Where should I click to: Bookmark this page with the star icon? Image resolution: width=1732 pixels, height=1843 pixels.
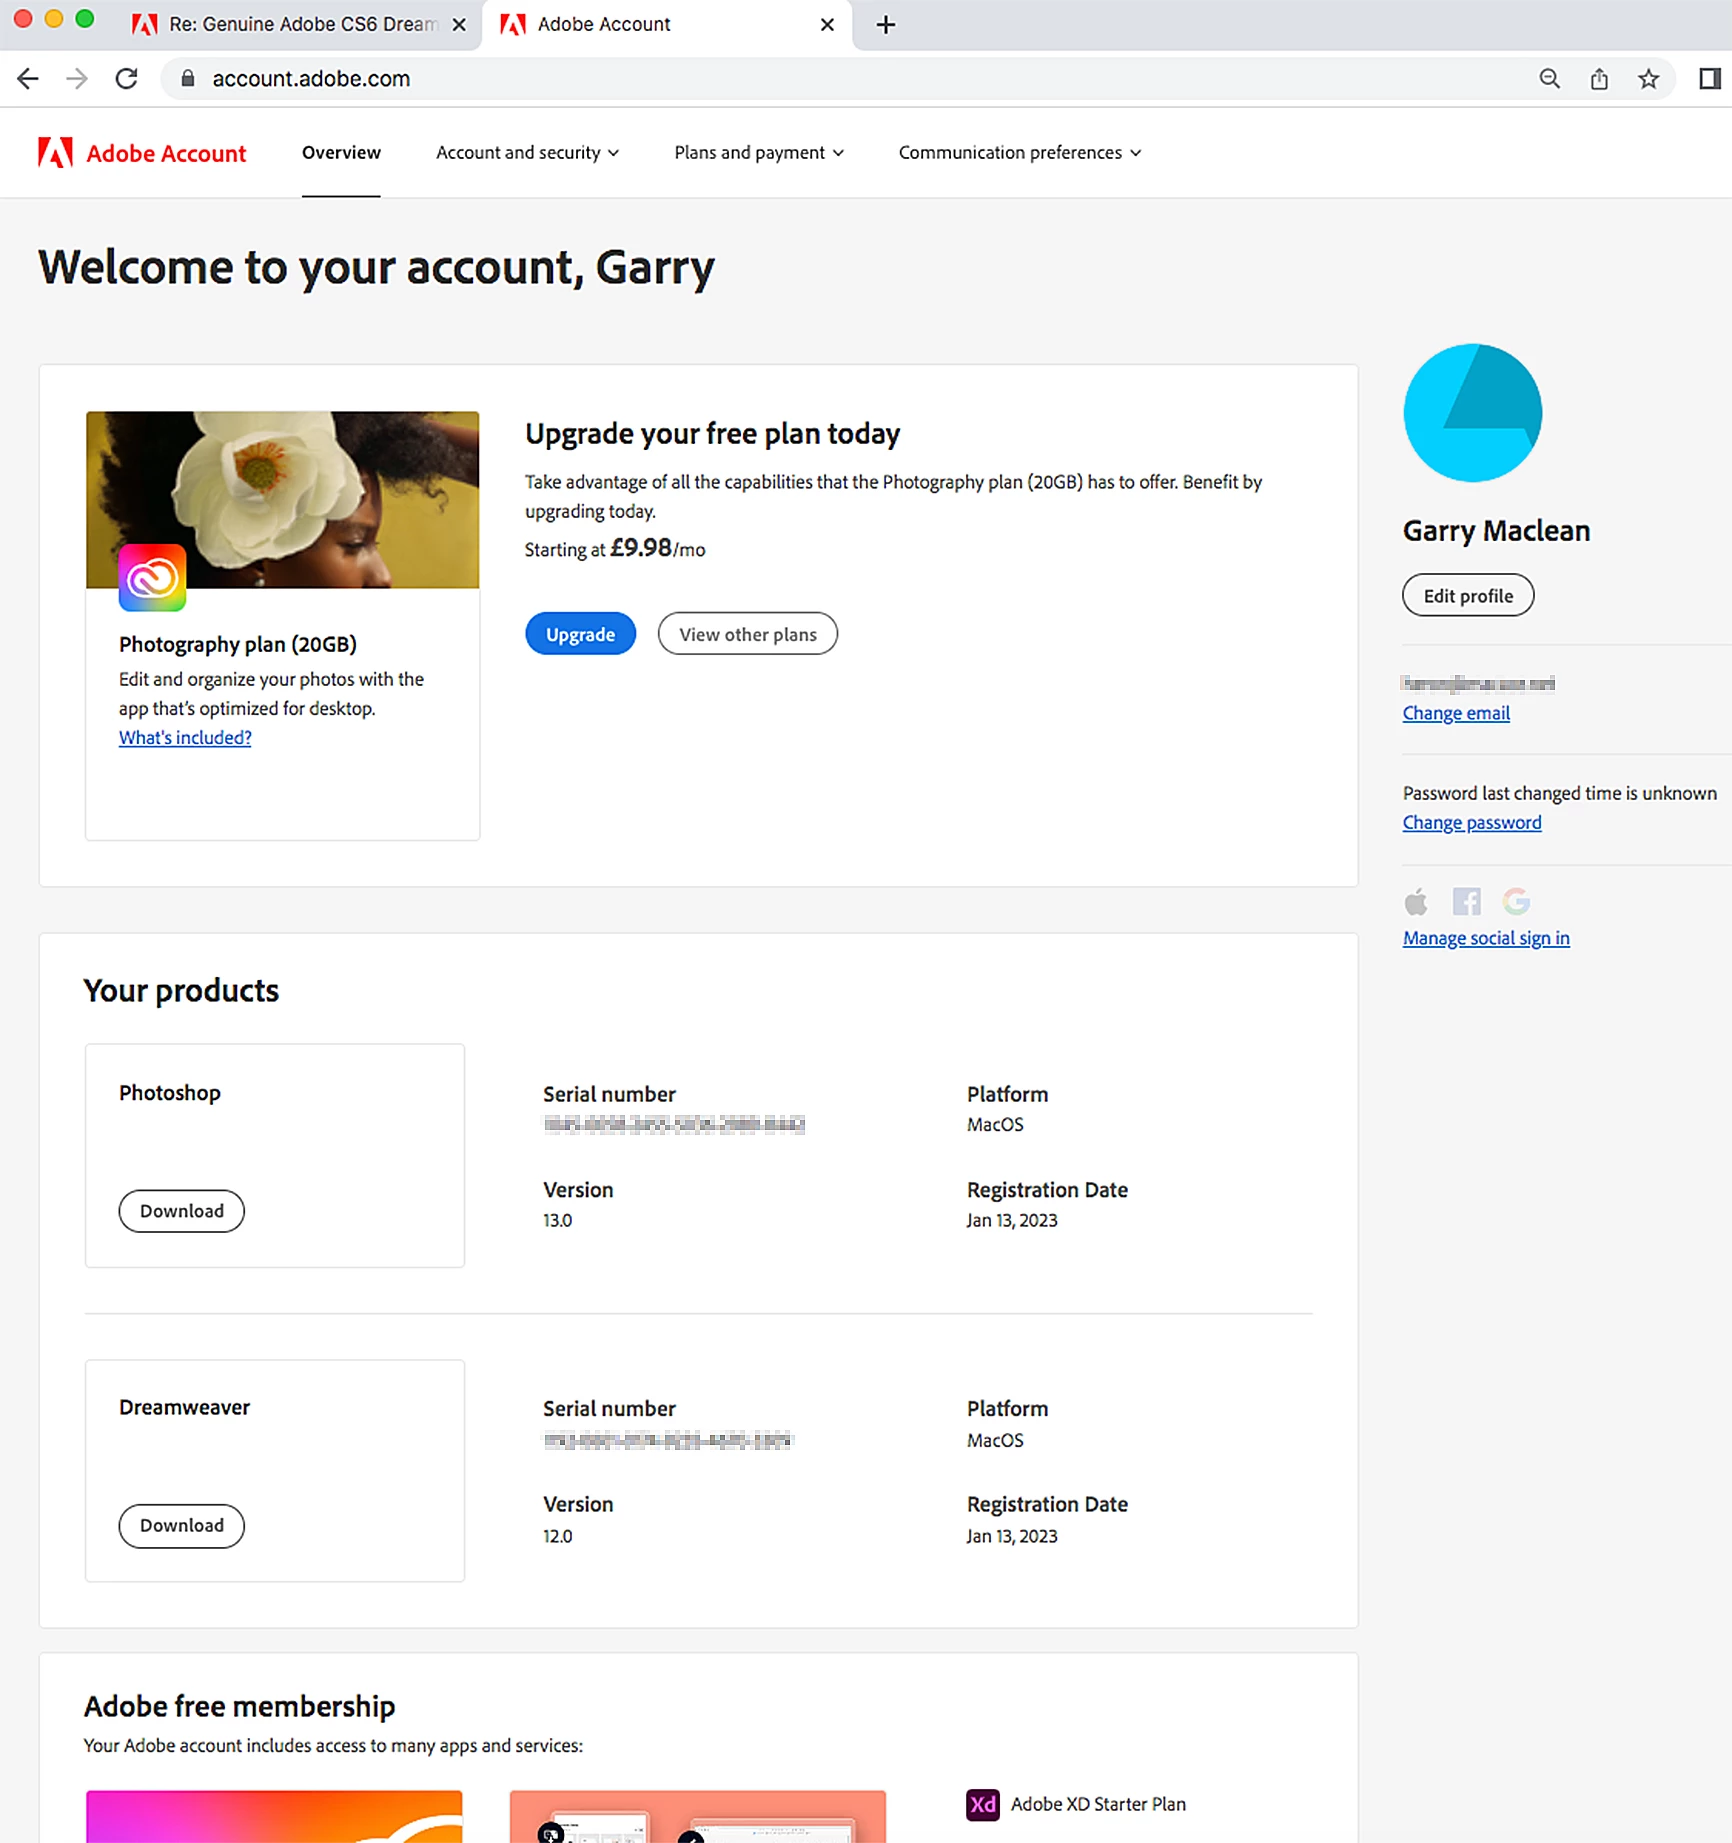point(1648,79)
